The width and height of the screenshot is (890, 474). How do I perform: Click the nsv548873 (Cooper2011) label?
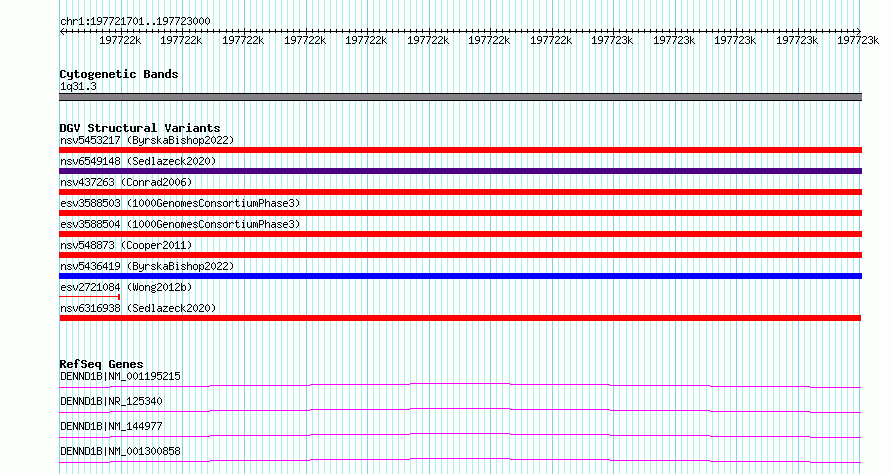126,245
